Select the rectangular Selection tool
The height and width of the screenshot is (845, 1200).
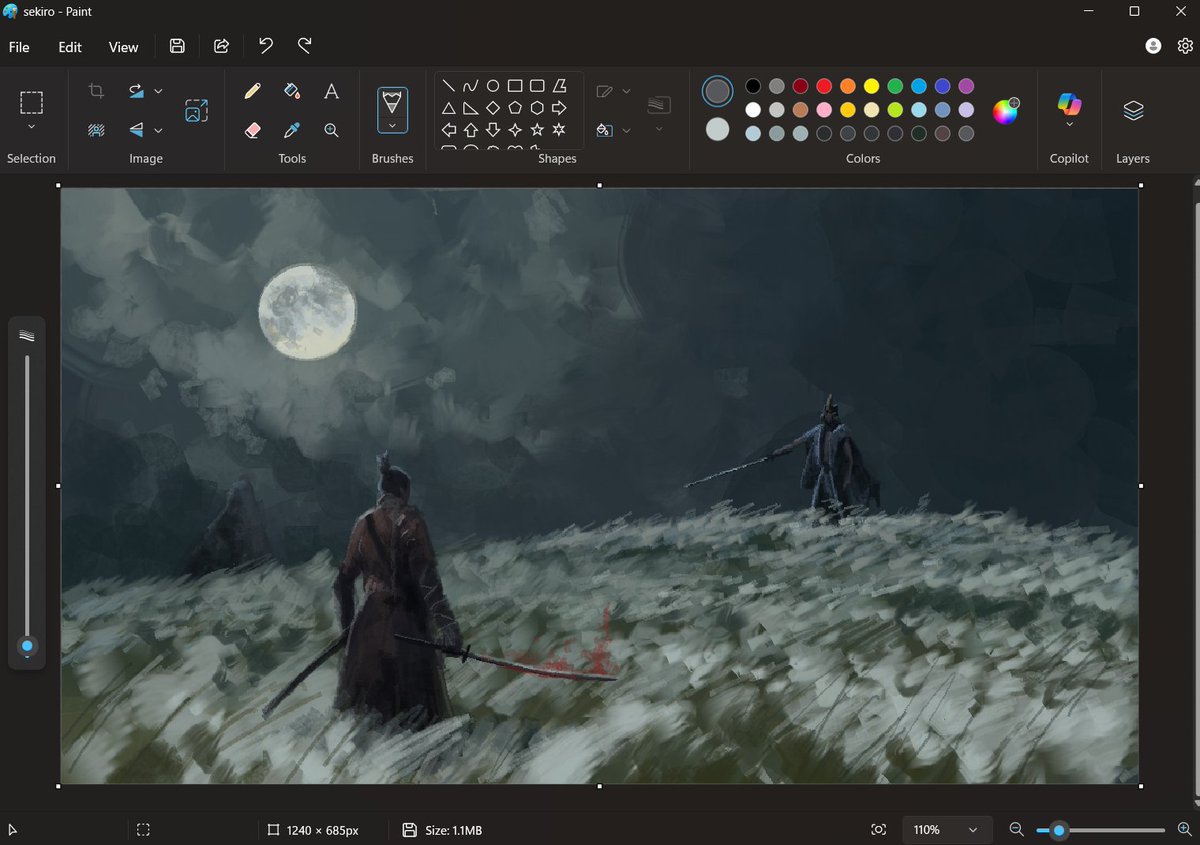(x=31, y=102)
